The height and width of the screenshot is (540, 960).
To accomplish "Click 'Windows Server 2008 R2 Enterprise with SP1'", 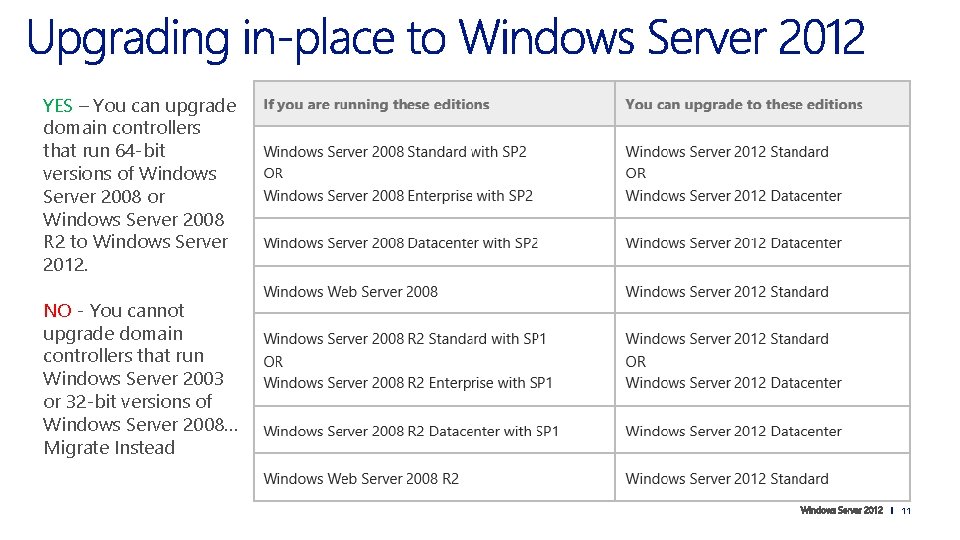I will pyautogui.click(x=408, y=383).
